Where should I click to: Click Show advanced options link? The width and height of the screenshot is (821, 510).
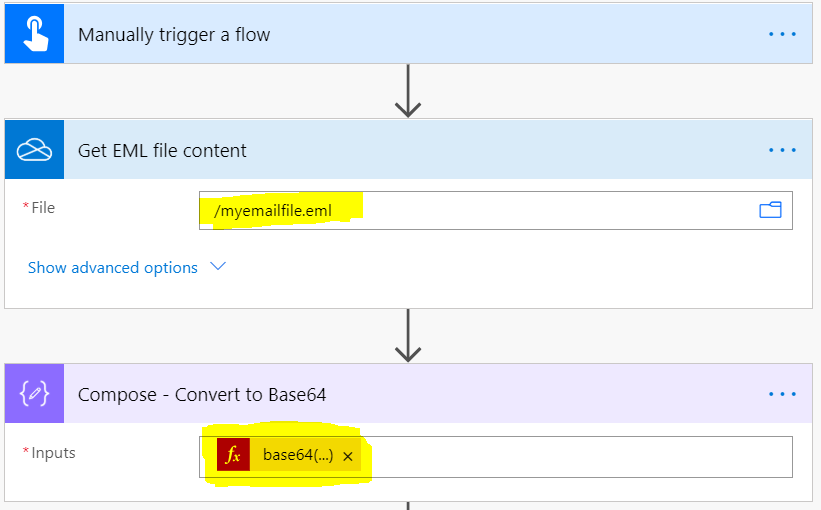[112, 267]
